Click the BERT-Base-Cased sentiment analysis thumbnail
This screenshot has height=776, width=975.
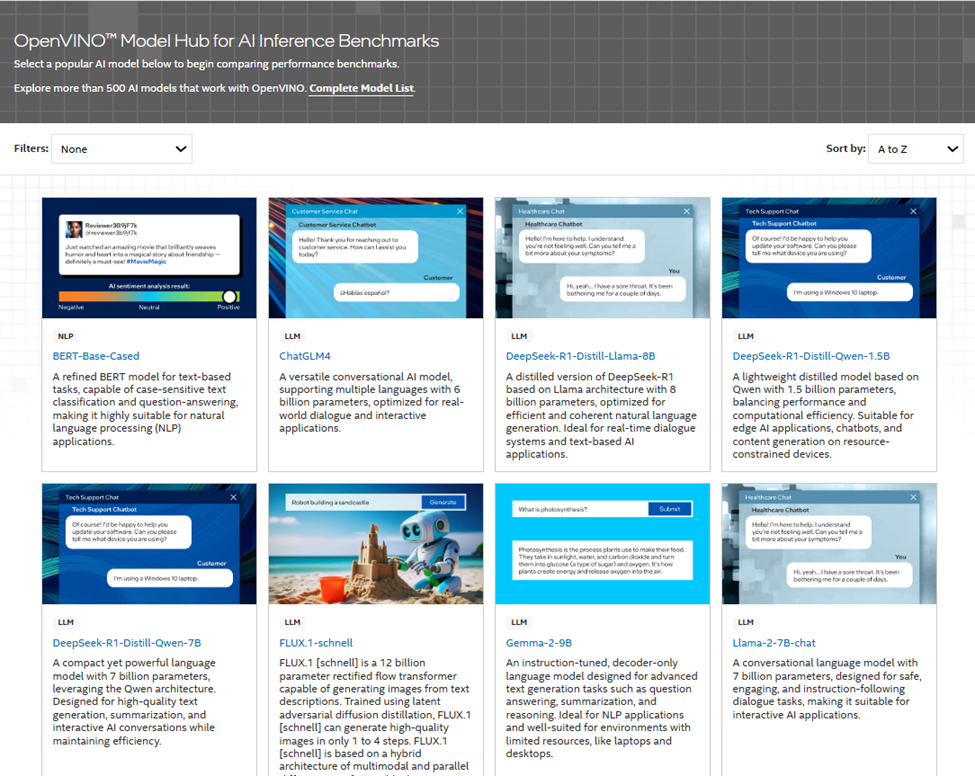point(149,258)
